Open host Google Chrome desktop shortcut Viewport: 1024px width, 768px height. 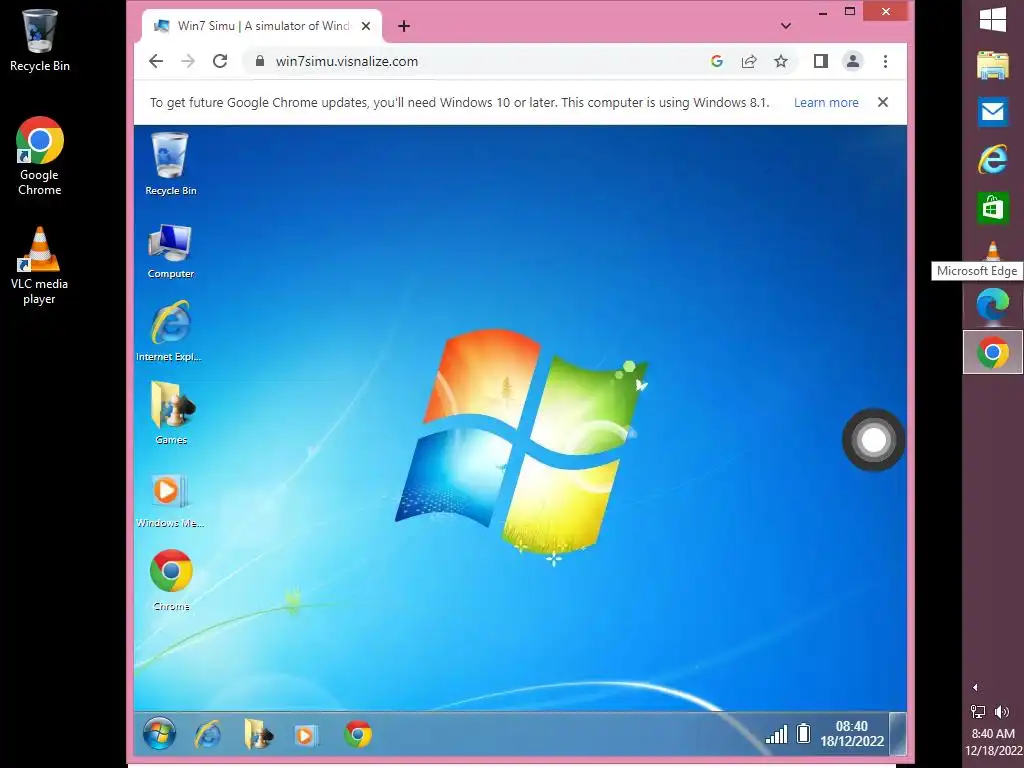39,156
